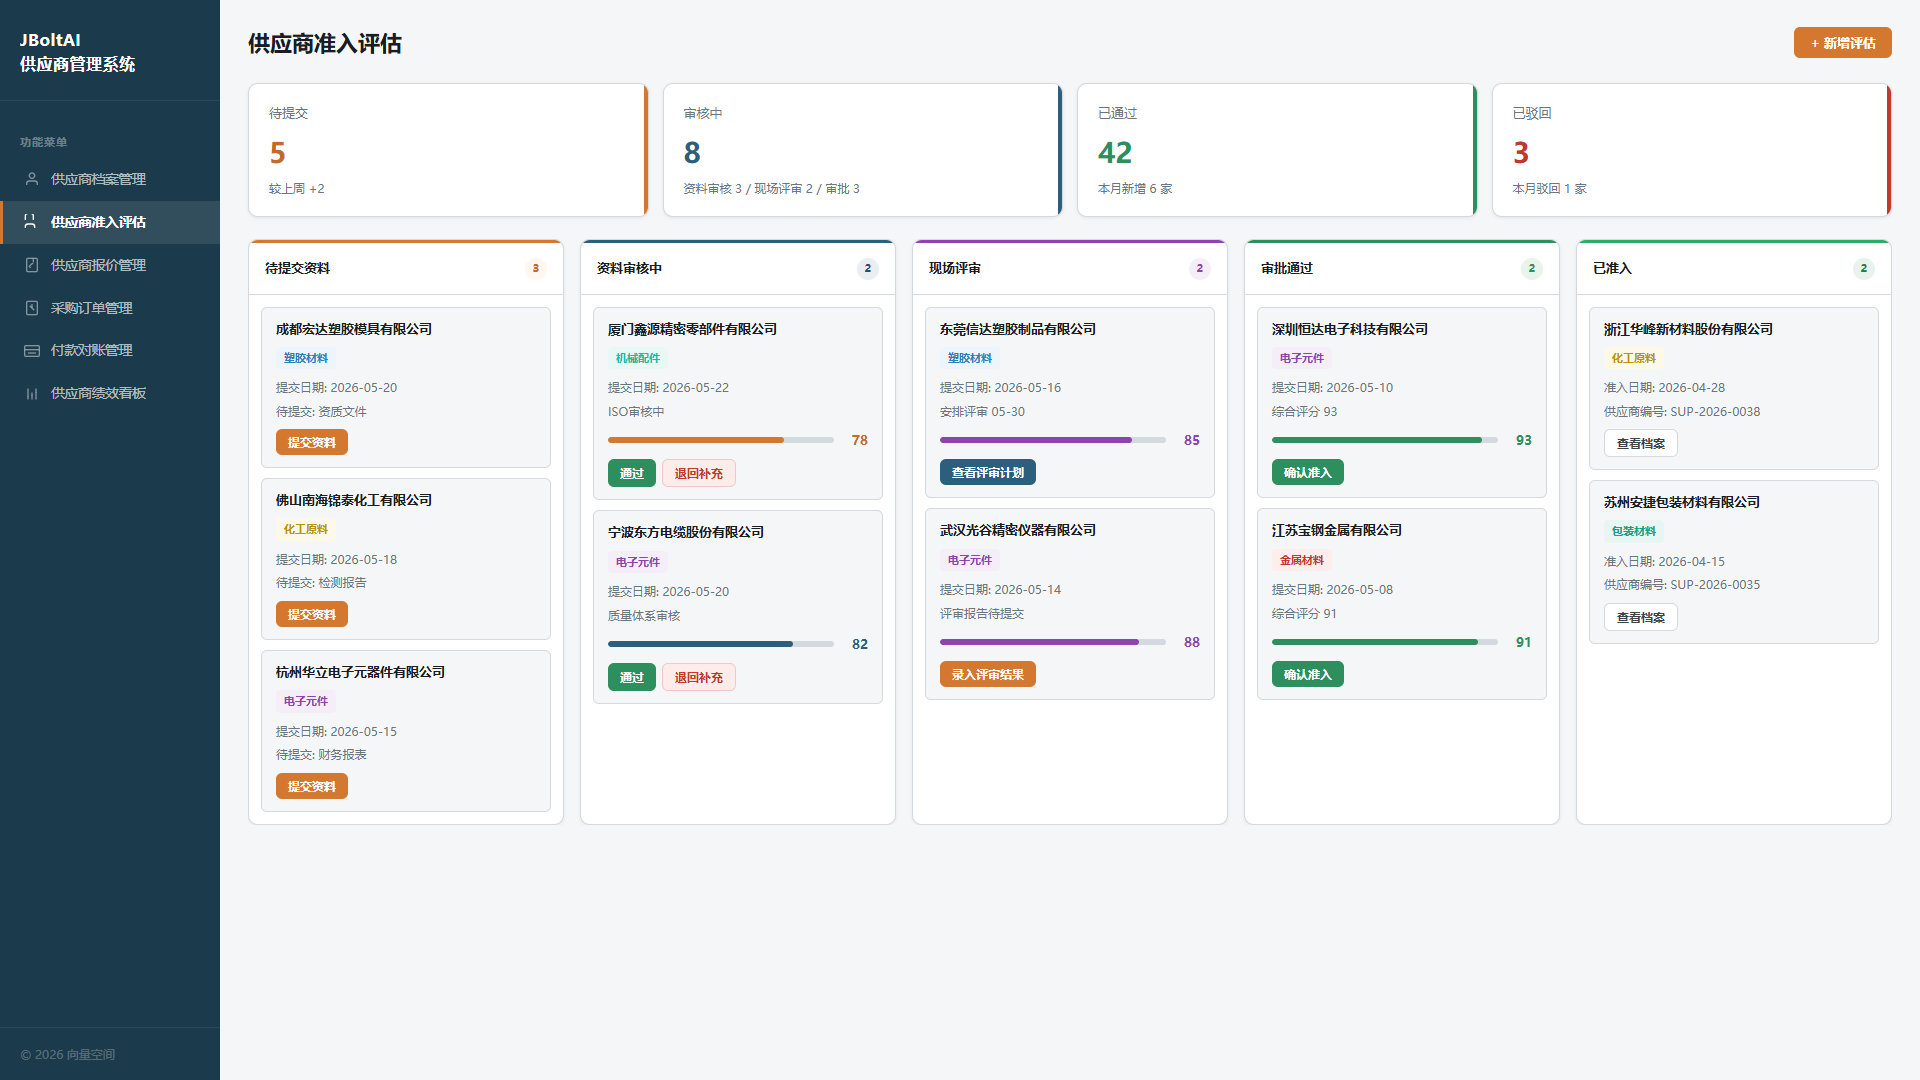The image size is (1920, 1080).
Task: Submit materials for 成都宏达塑胶模具有限公司
Action: click(x=312, y=442)
